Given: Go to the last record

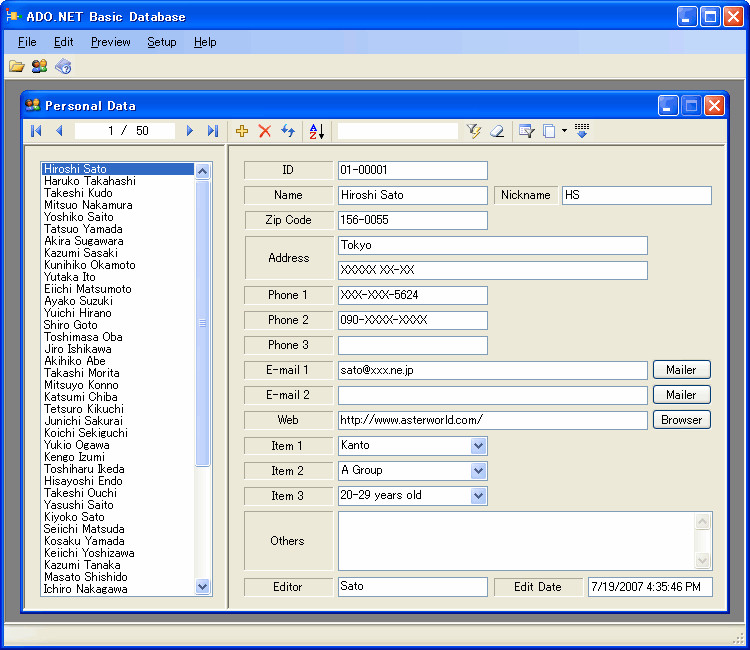Looking at the screenshot, I should 212,131.
